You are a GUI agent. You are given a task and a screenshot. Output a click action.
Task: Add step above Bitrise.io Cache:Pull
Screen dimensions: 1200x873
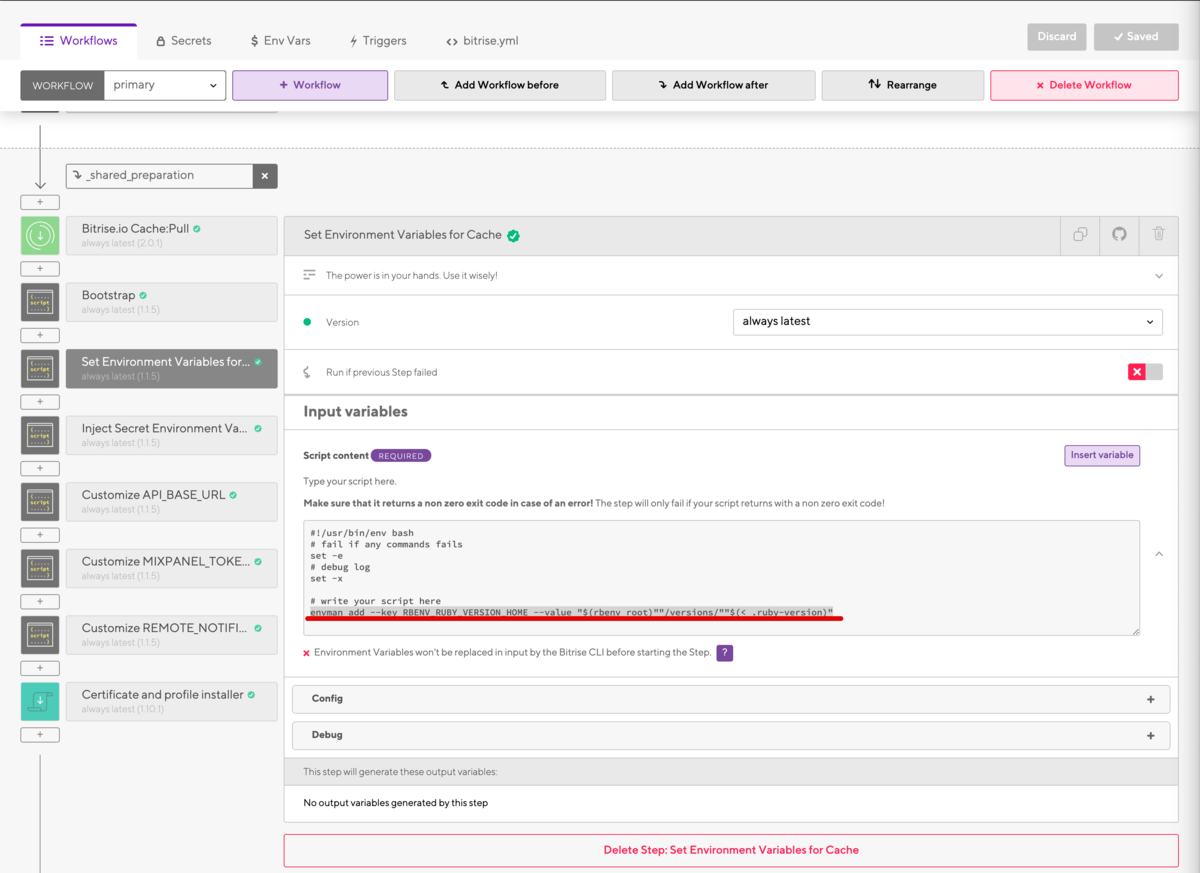40,202
